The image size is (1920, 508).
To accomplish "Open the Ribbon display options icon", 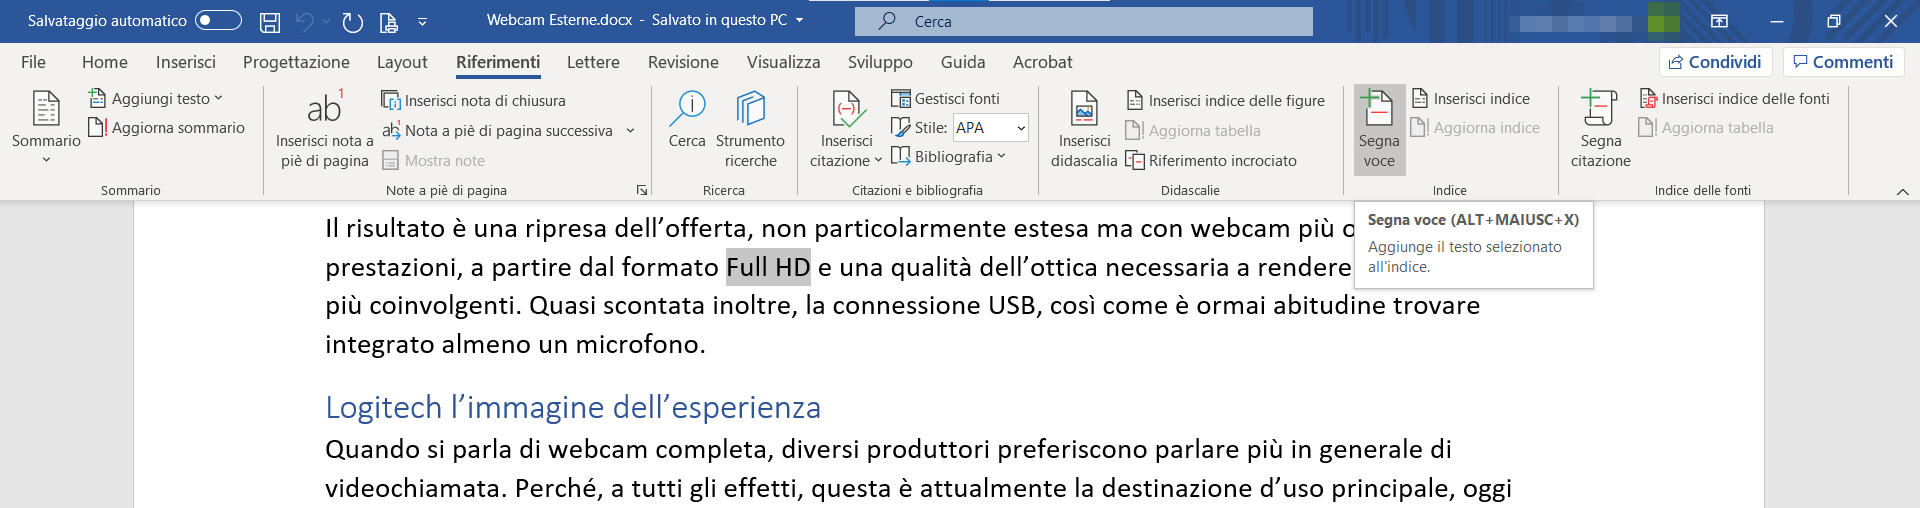I will pyautogui.click(x=1719, y=21).
